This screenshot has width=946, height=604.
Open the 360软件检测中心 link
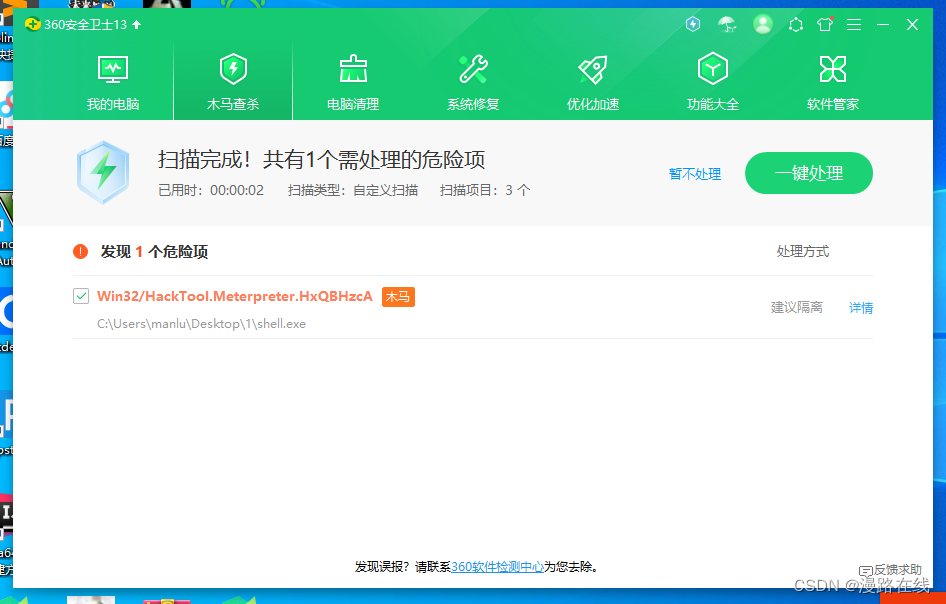(x=497, y=567)
